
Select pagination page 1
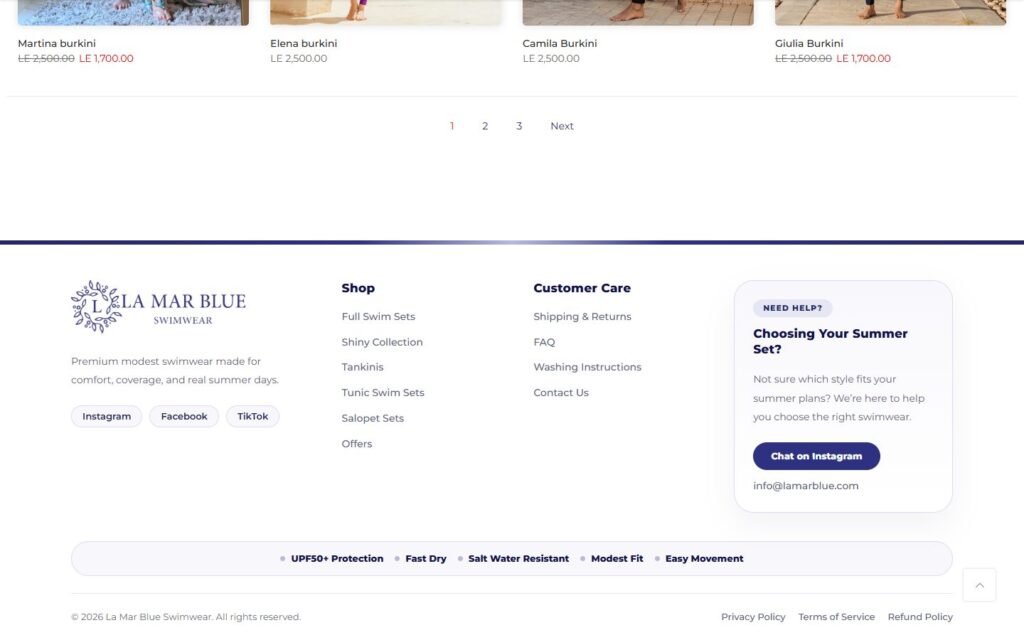pos(452,126)
